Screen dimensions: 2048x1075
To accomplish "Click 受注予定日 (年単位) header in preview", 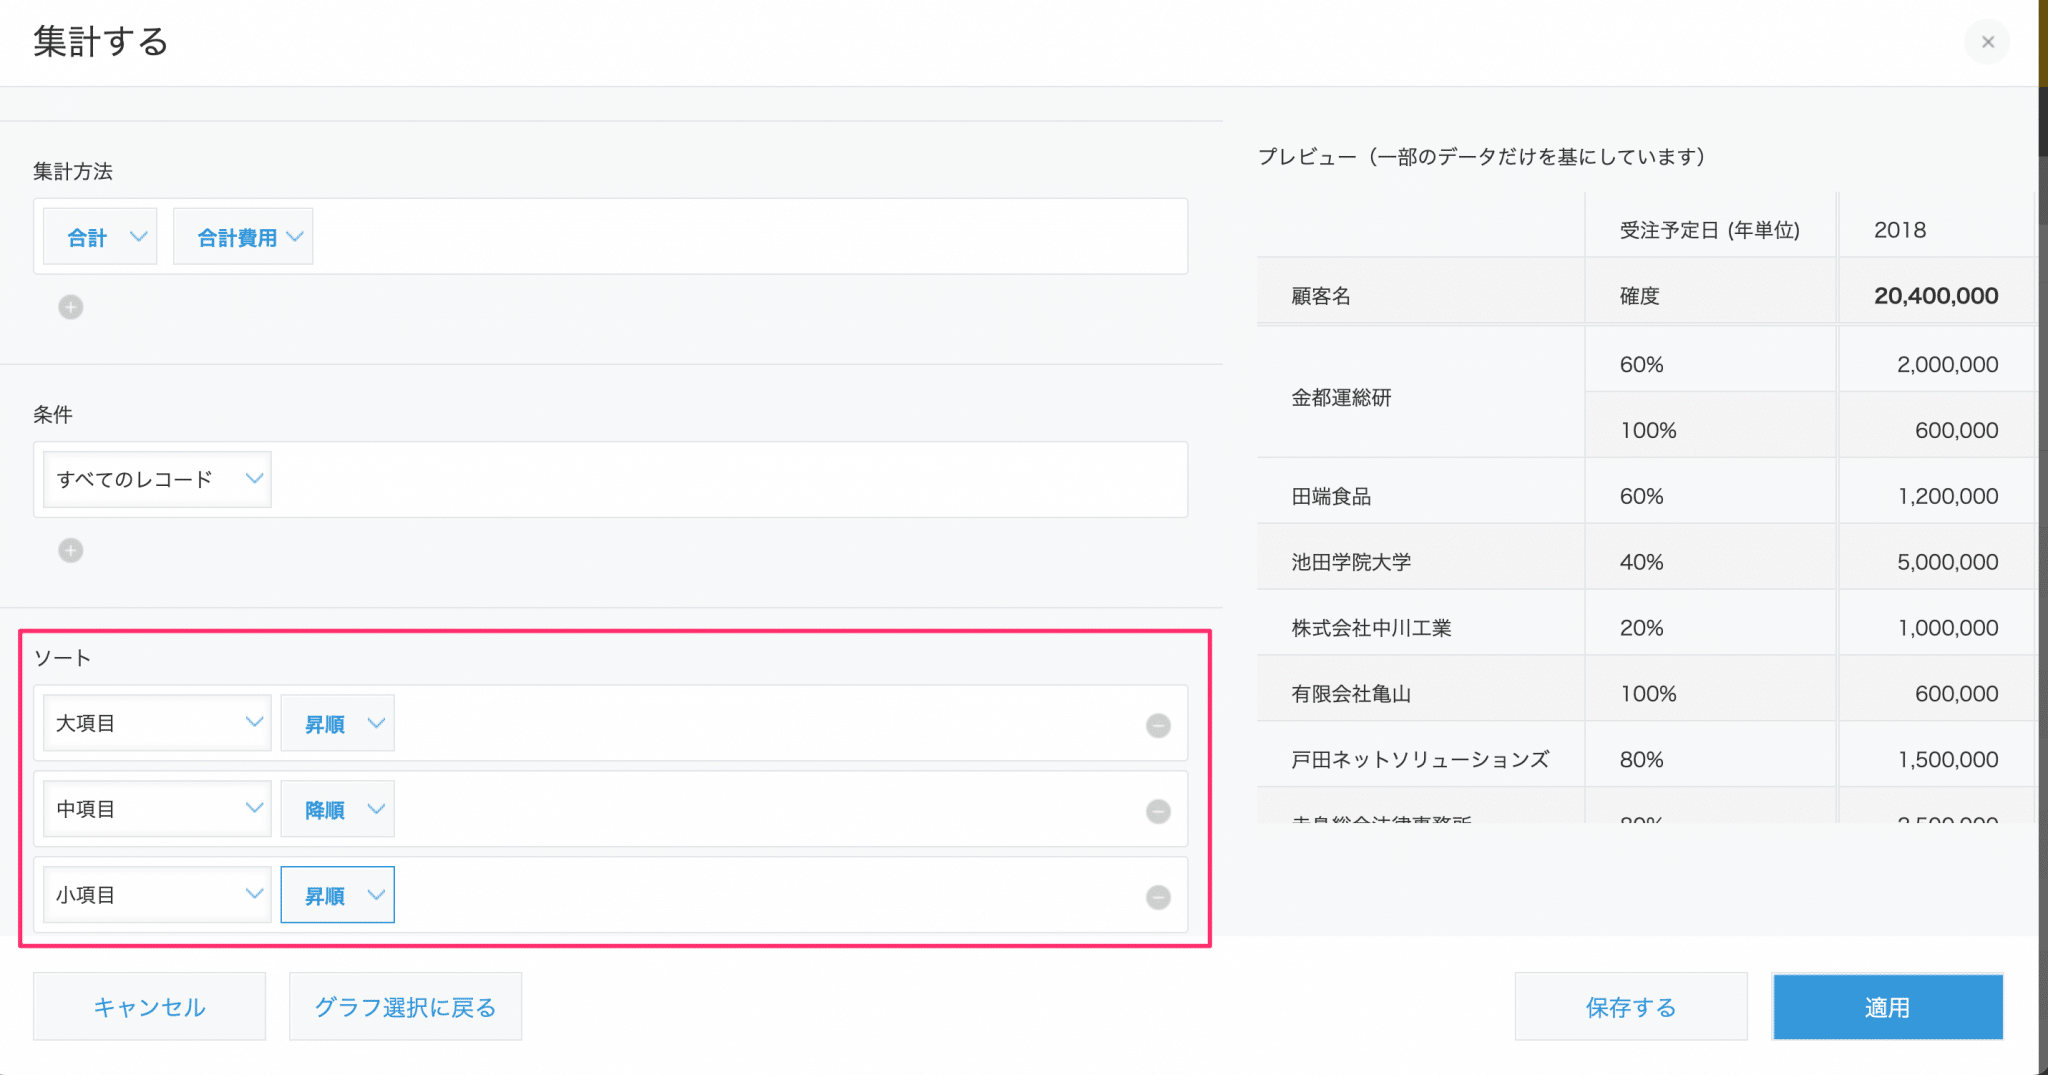I will [x=1710, y=230].
